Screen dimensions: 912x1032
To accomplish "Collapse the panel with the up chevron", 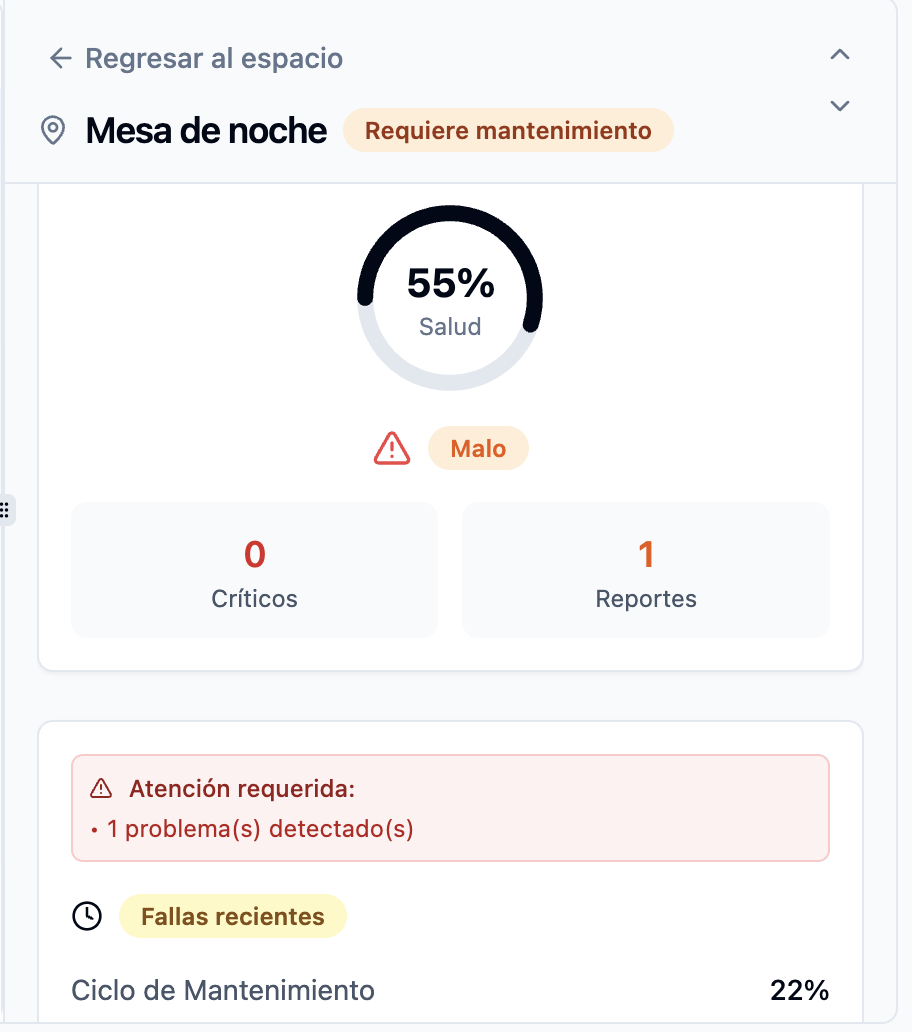I will click(839, 55).
